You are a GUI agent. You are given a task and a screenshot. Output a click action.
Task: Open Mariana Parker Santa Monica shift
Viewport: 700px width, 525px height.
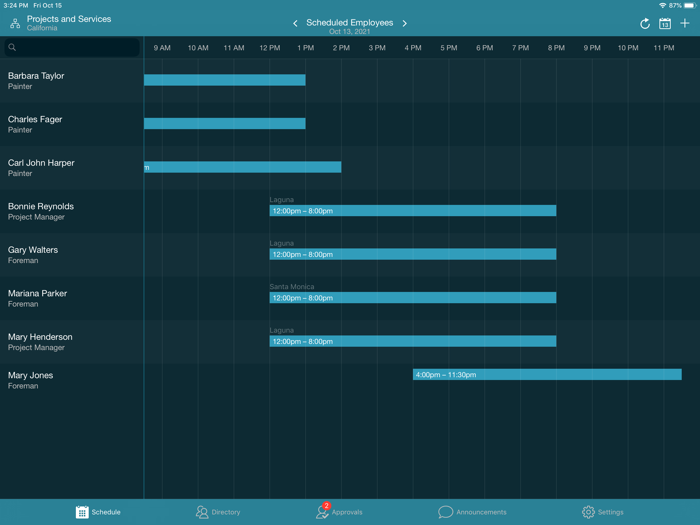[x=413, y=298]
